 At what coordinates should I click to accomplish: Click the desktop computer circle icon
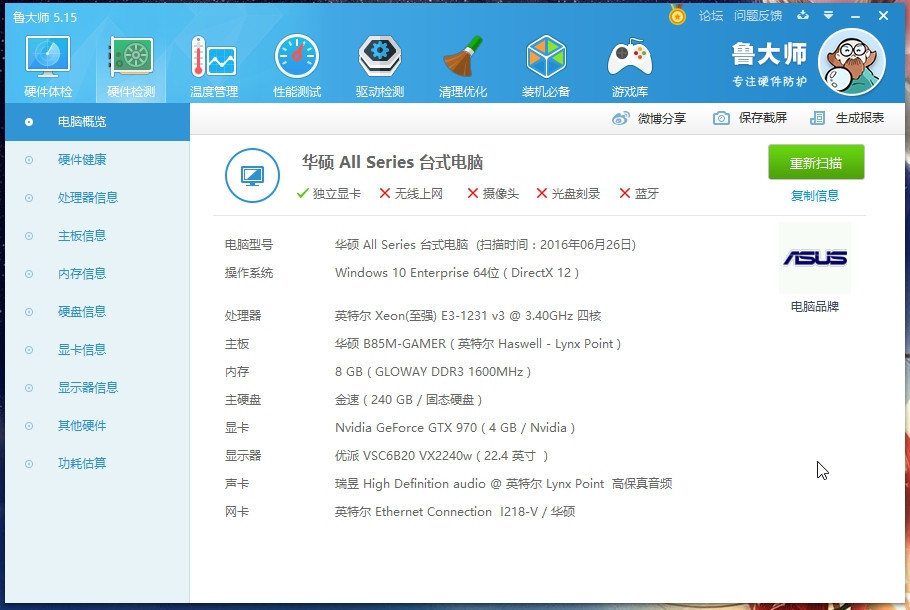pyautogui.click(x=252, y=175)
